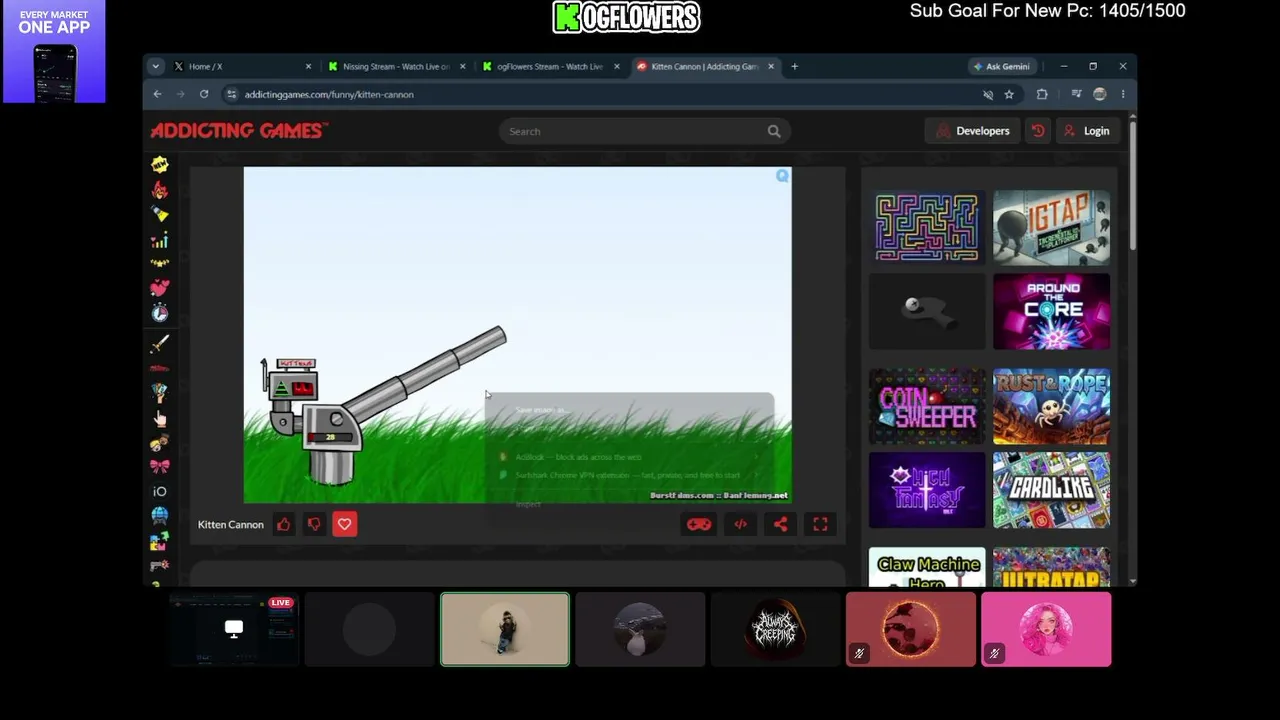
Task: Click the search magnifier icon in the search bar
Action: click(774, 131)
